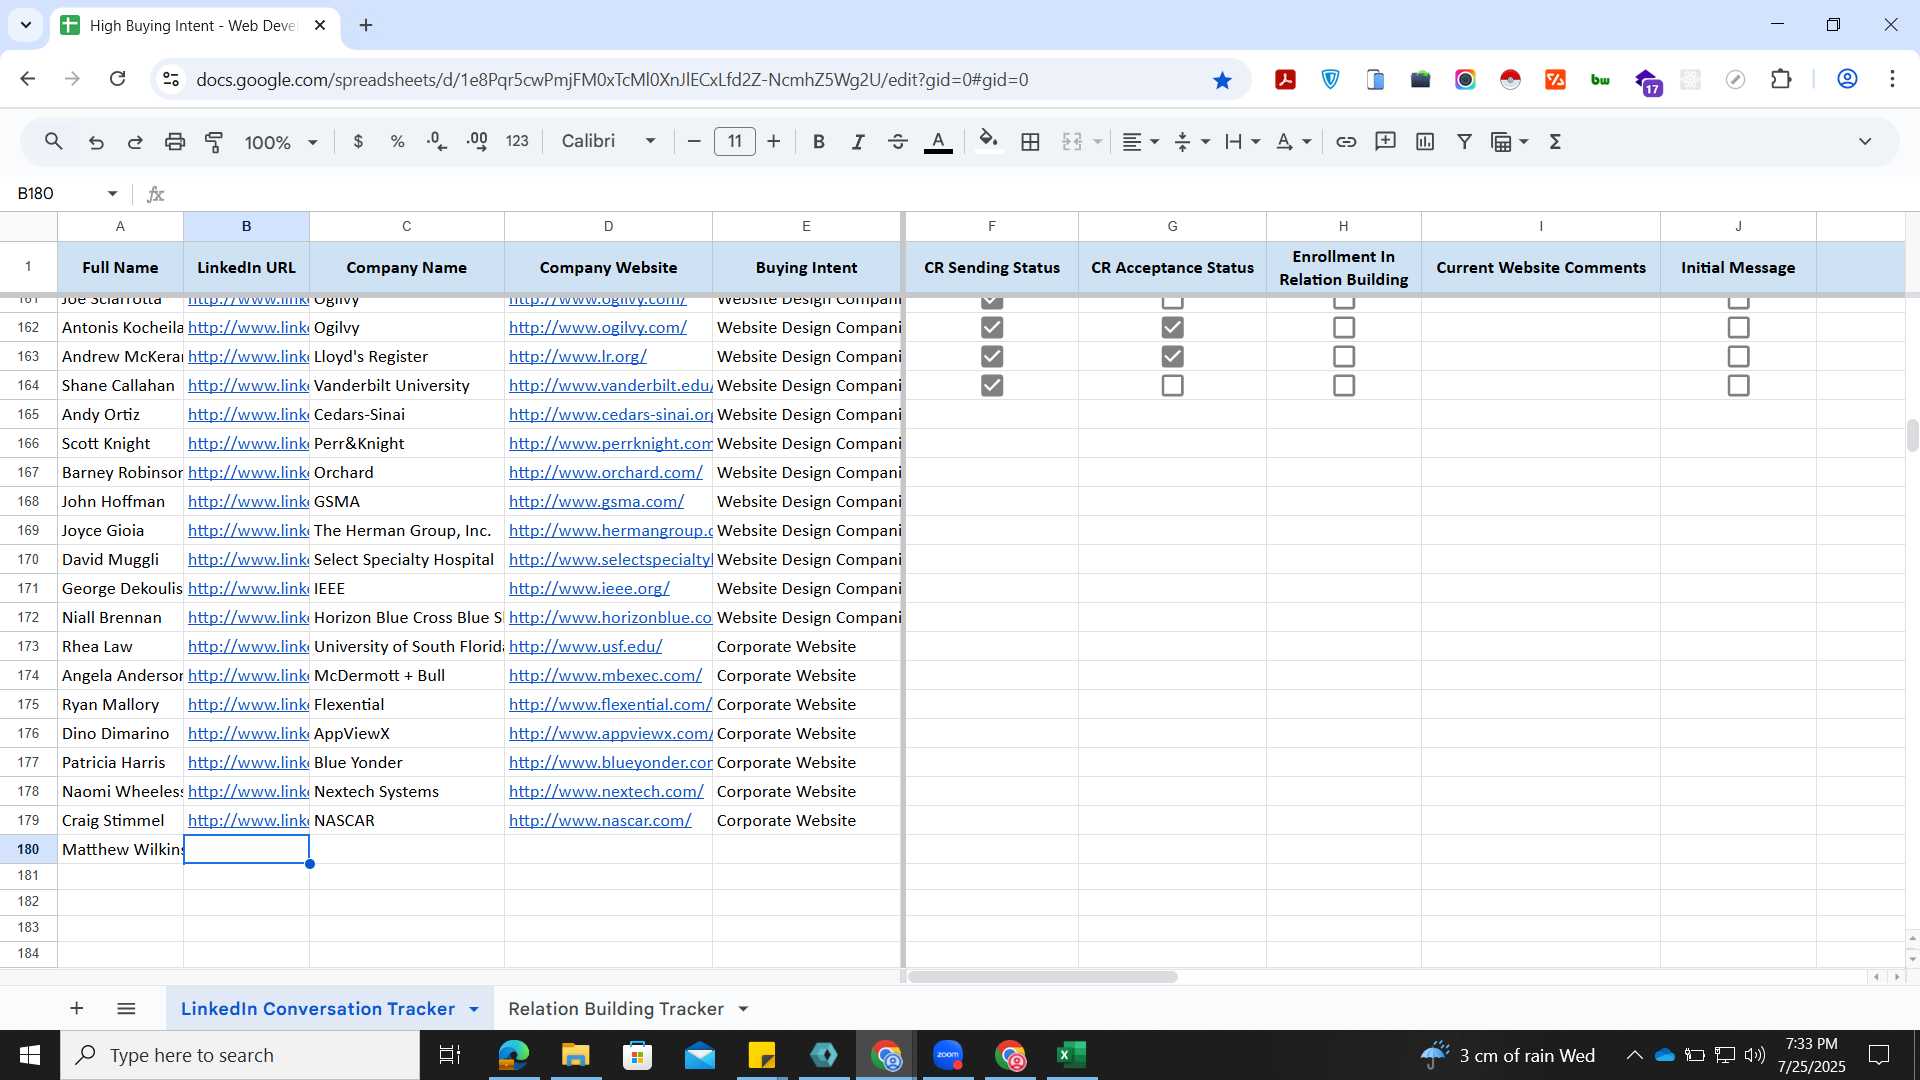This screenshot has width=1920, height=1080.
Task: Edit the font size field
Action: pyautogui.click(x=735, y=142)
